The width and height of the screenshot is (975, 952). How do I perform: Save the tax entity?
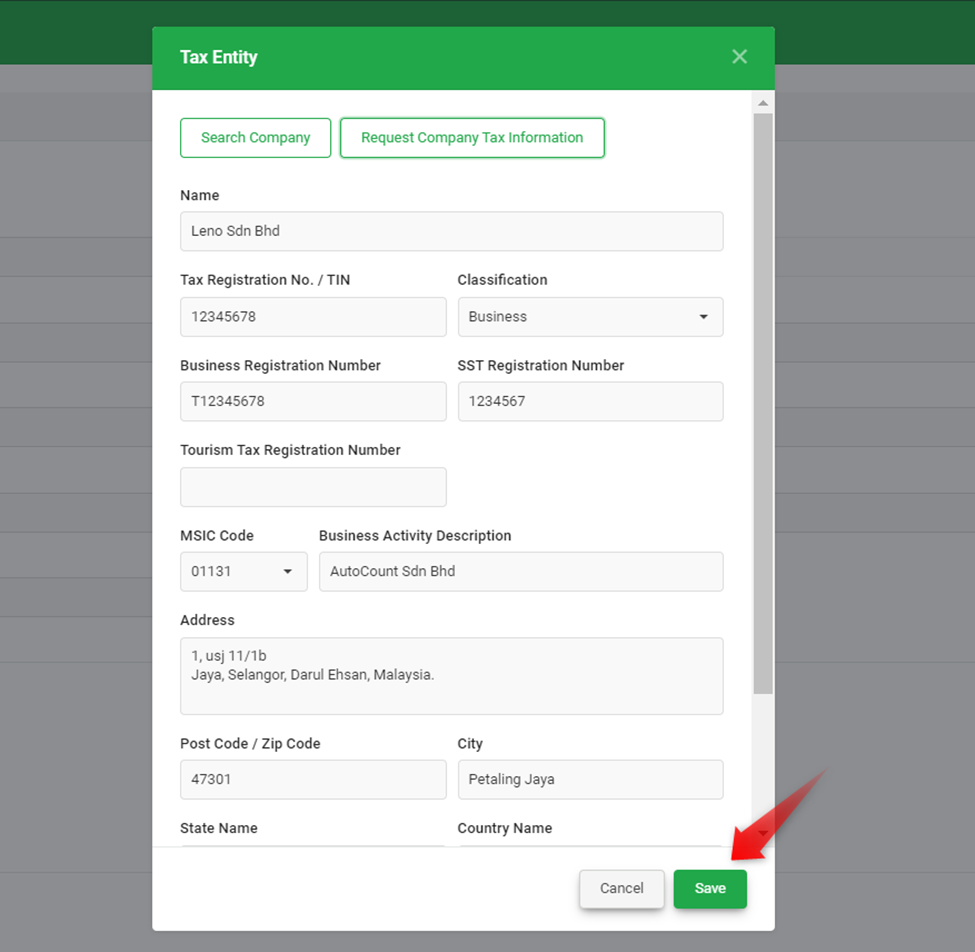click(x=710, y=889)
